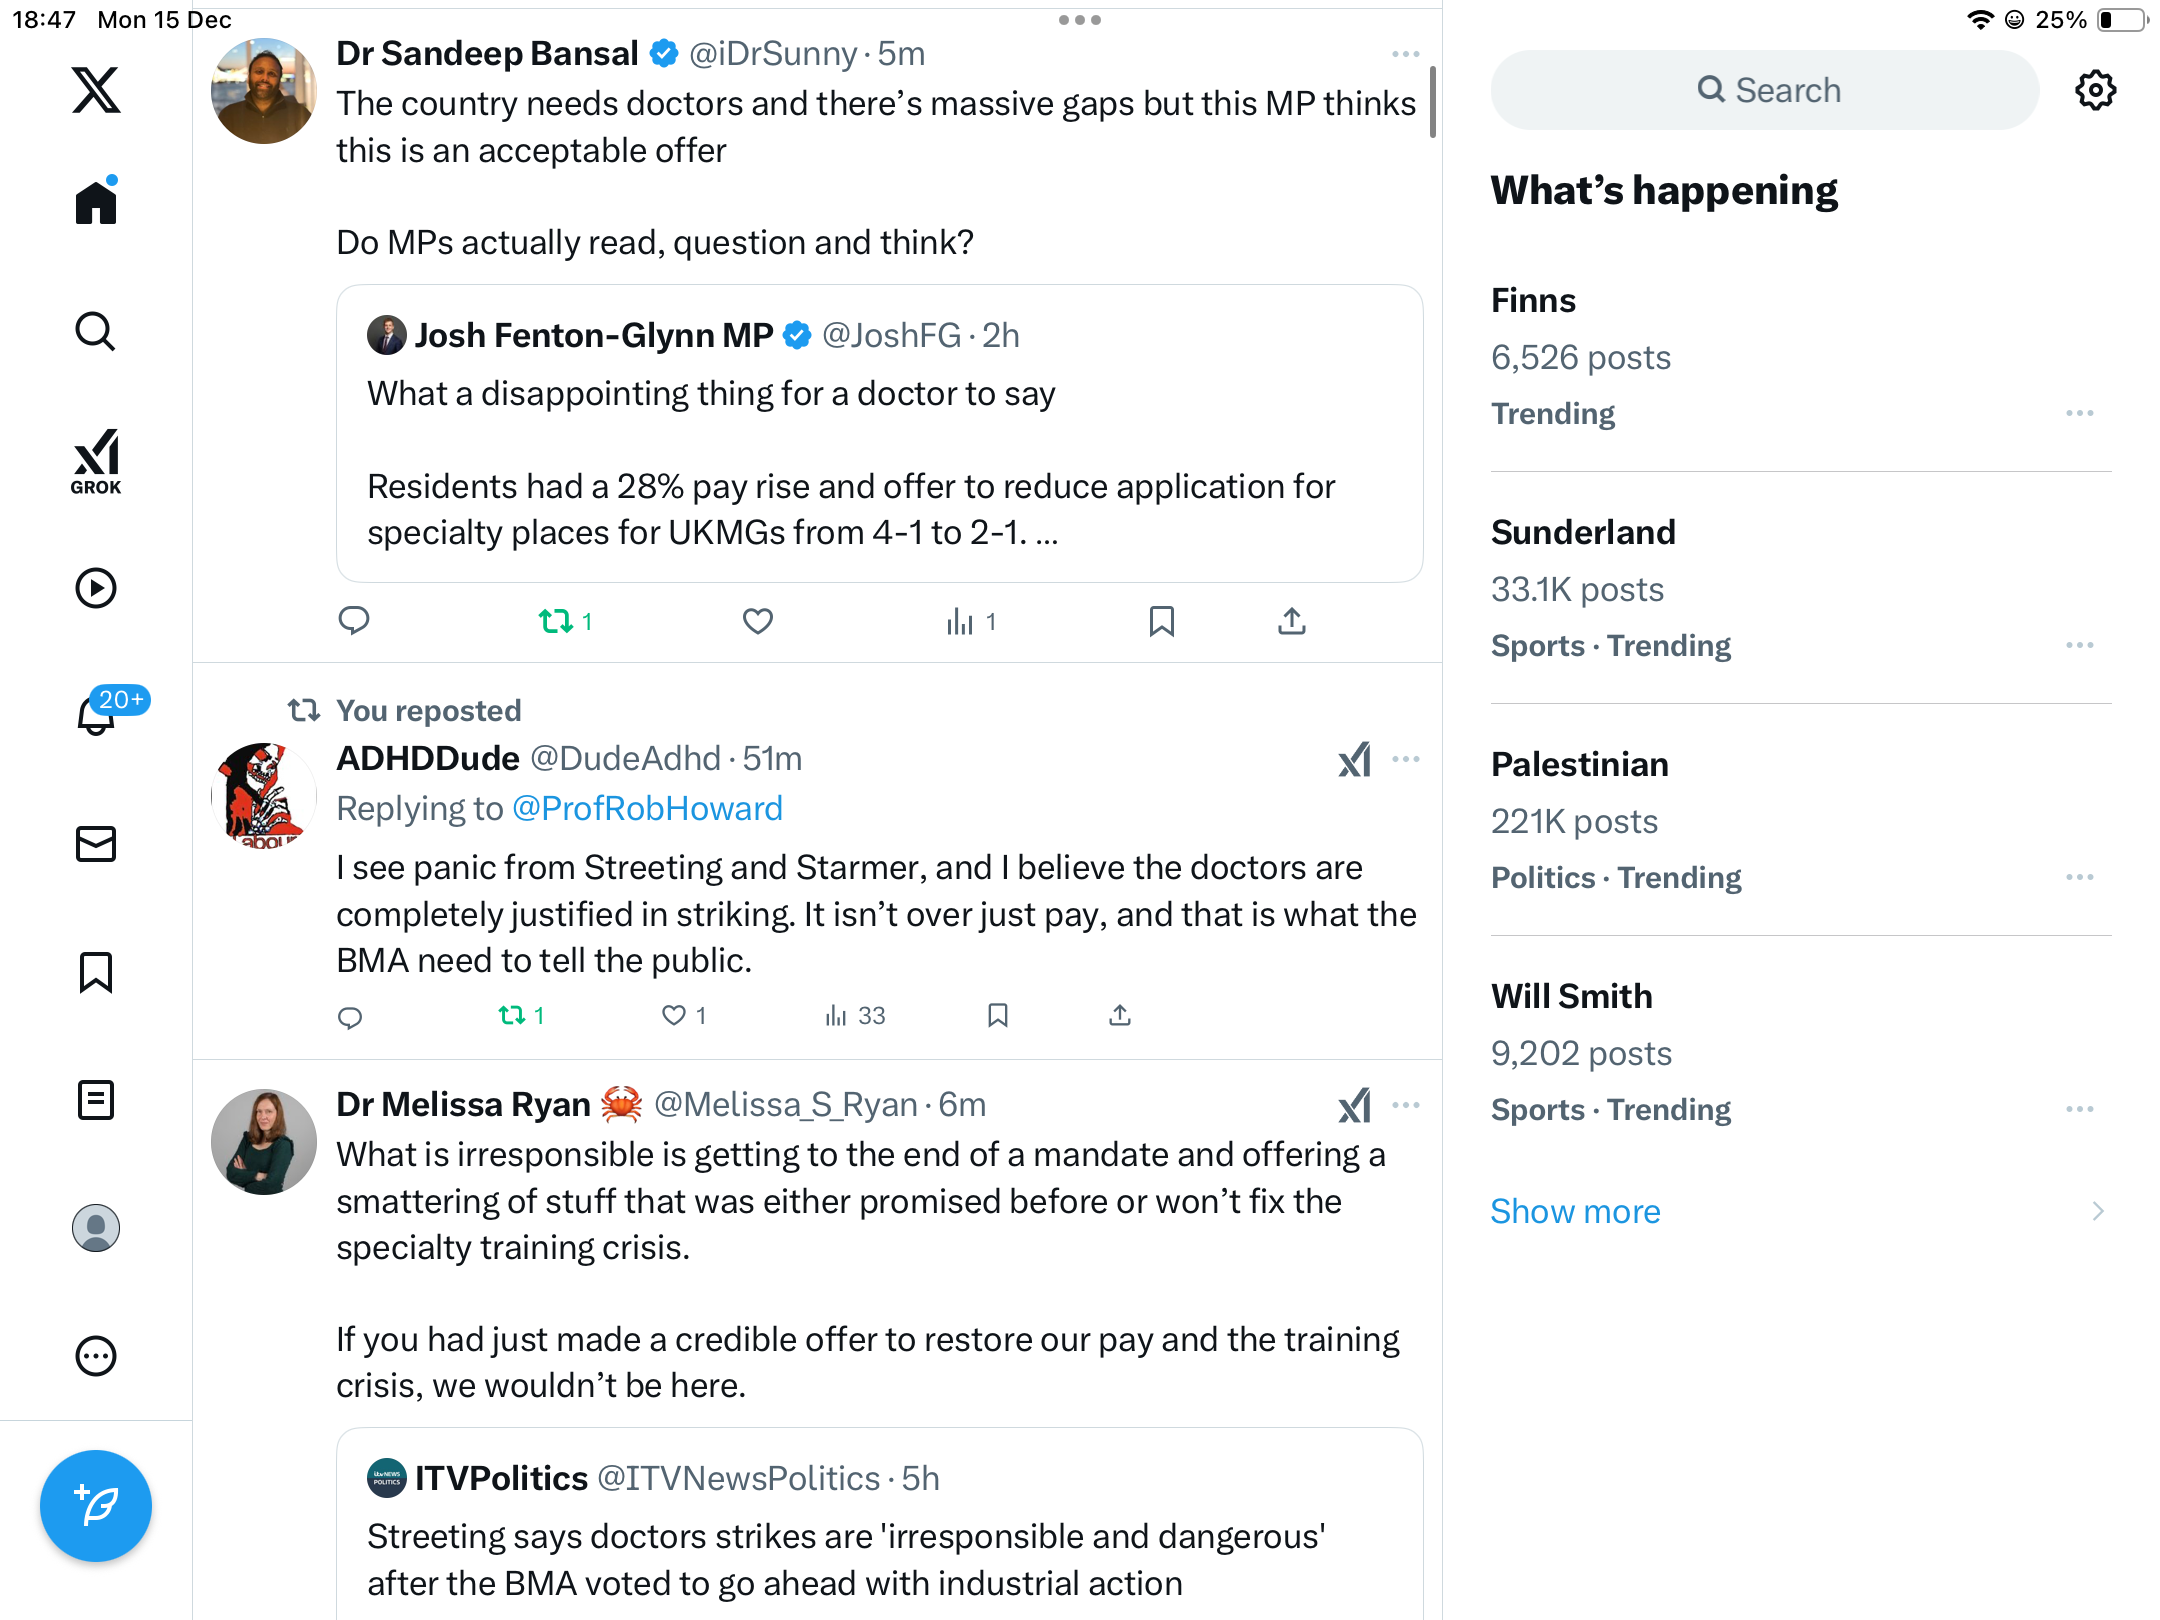Open trends settings gear icon
Viewport: 2160px width, 1620px height.
(2095, 90)
